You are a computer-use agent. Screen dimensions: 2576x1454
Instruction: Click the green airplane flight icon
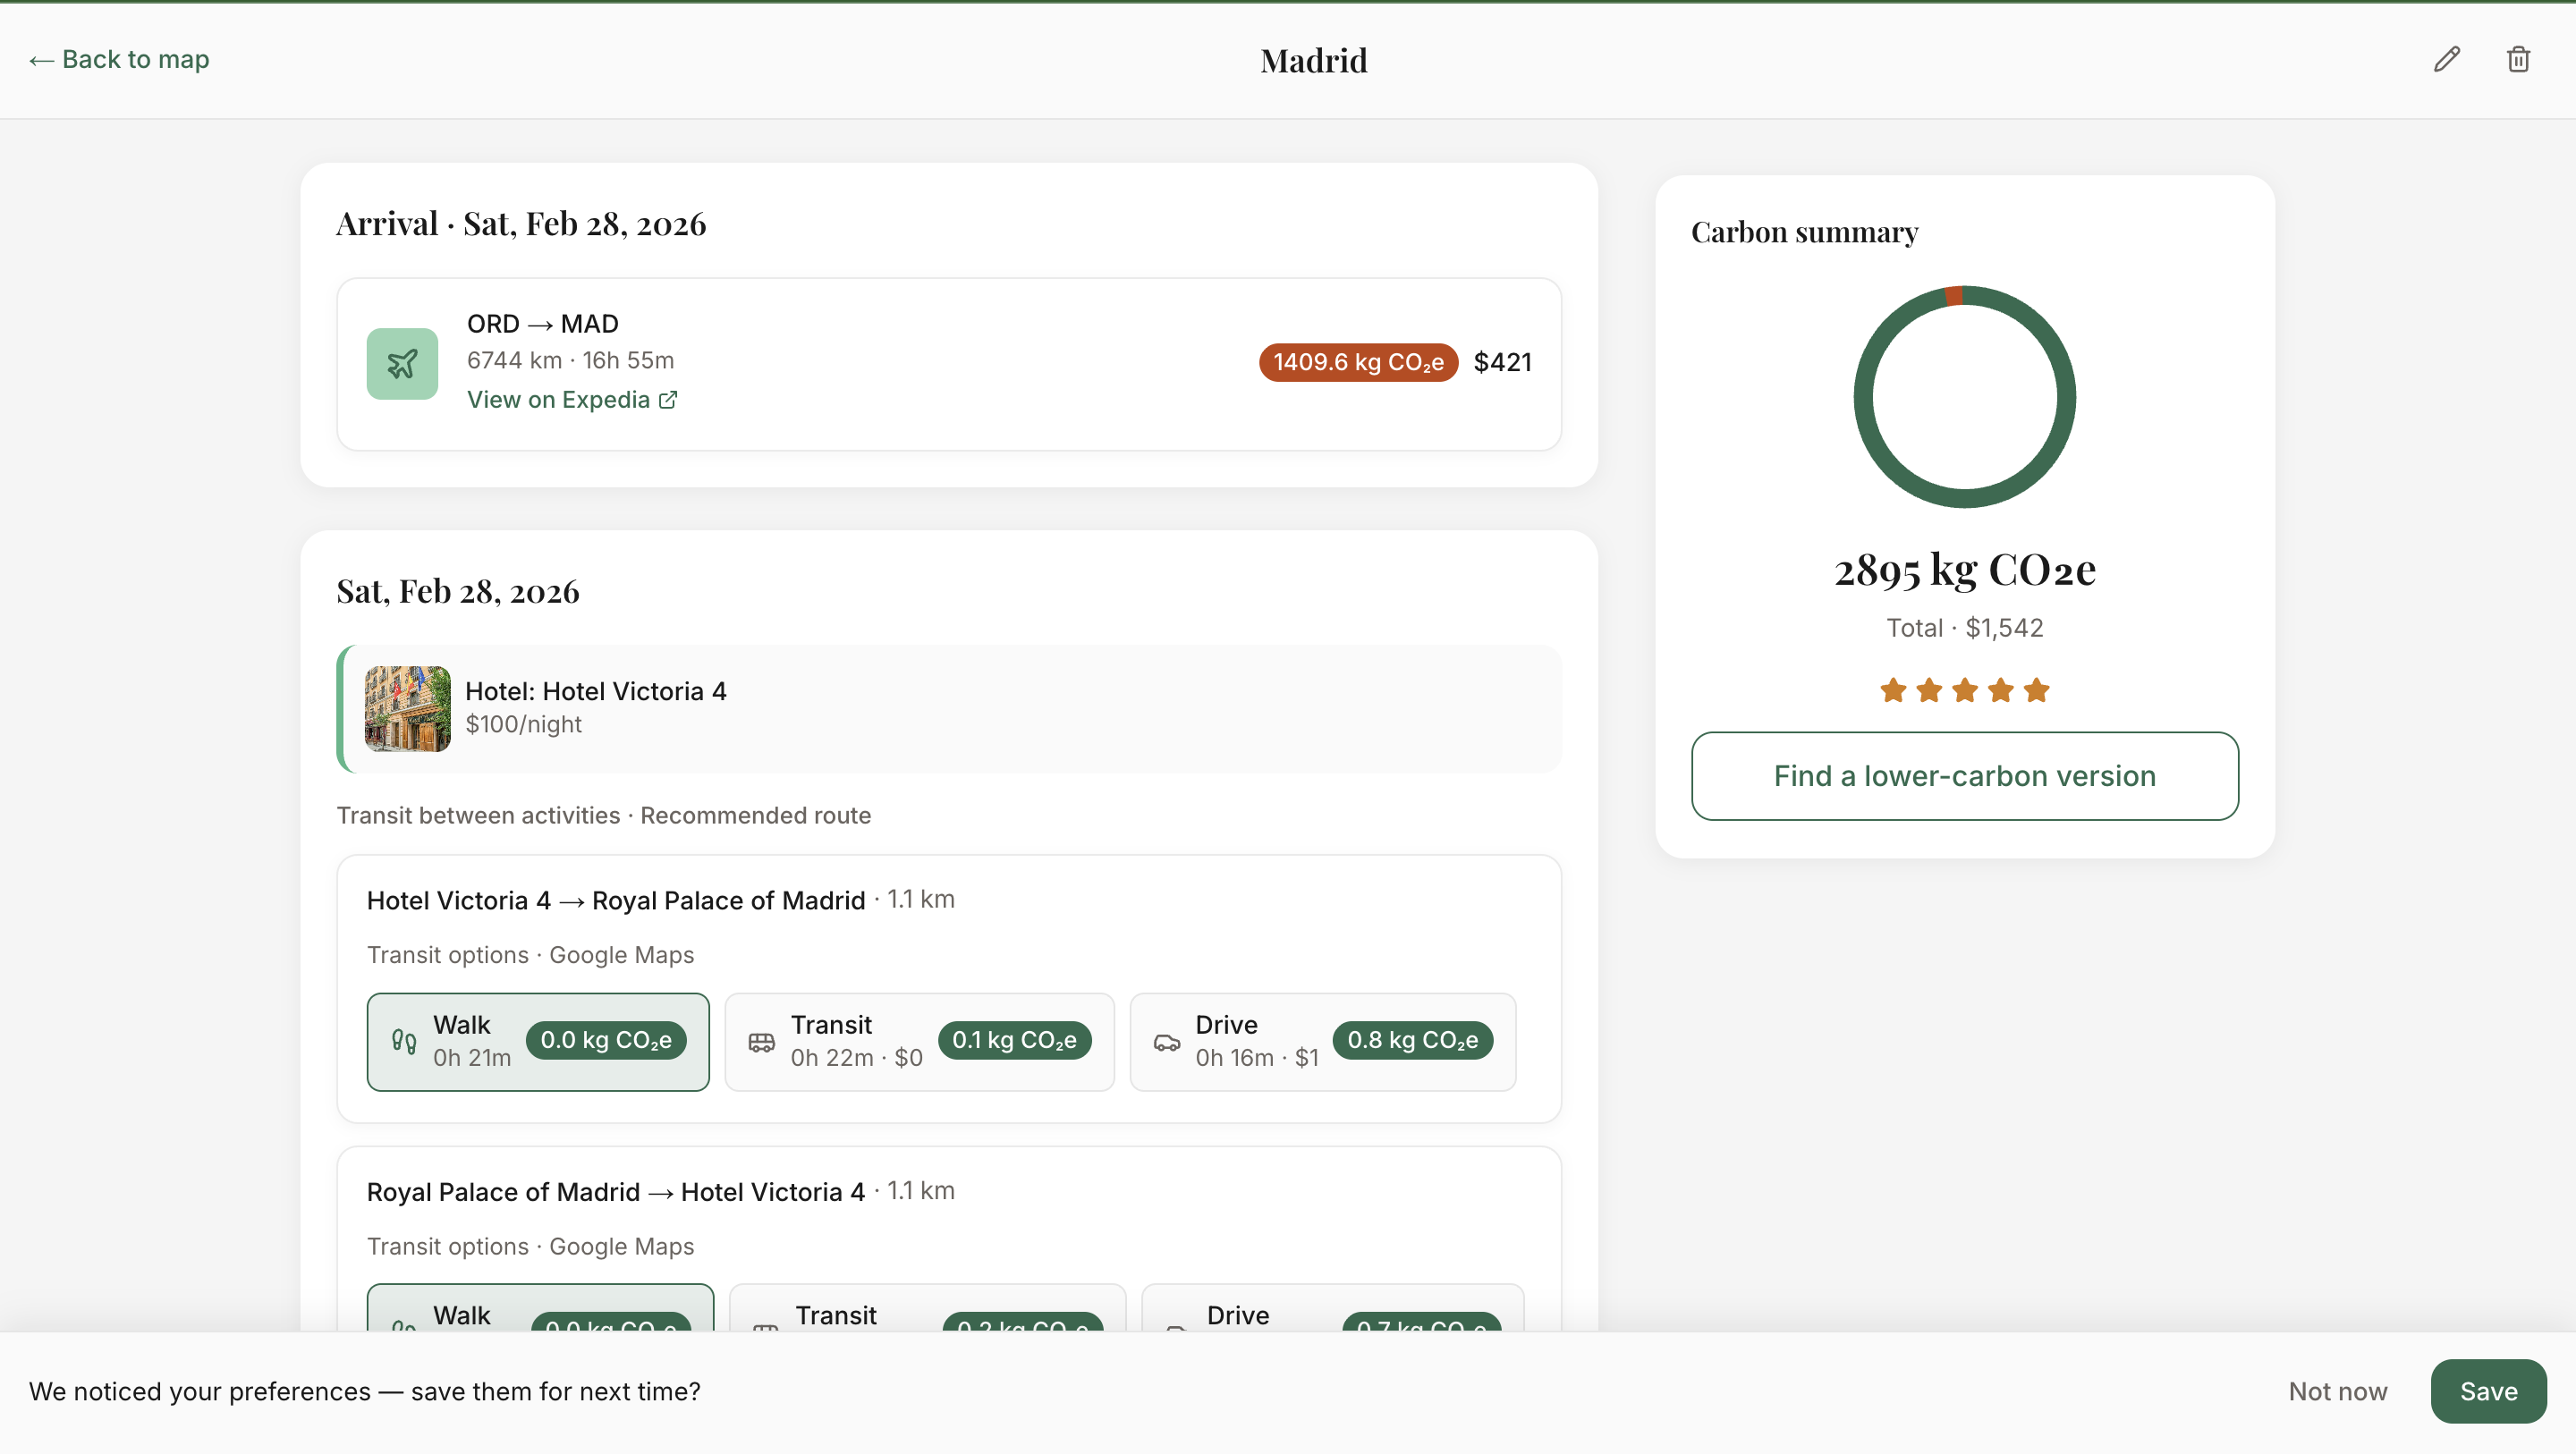(x=402, y=363)
